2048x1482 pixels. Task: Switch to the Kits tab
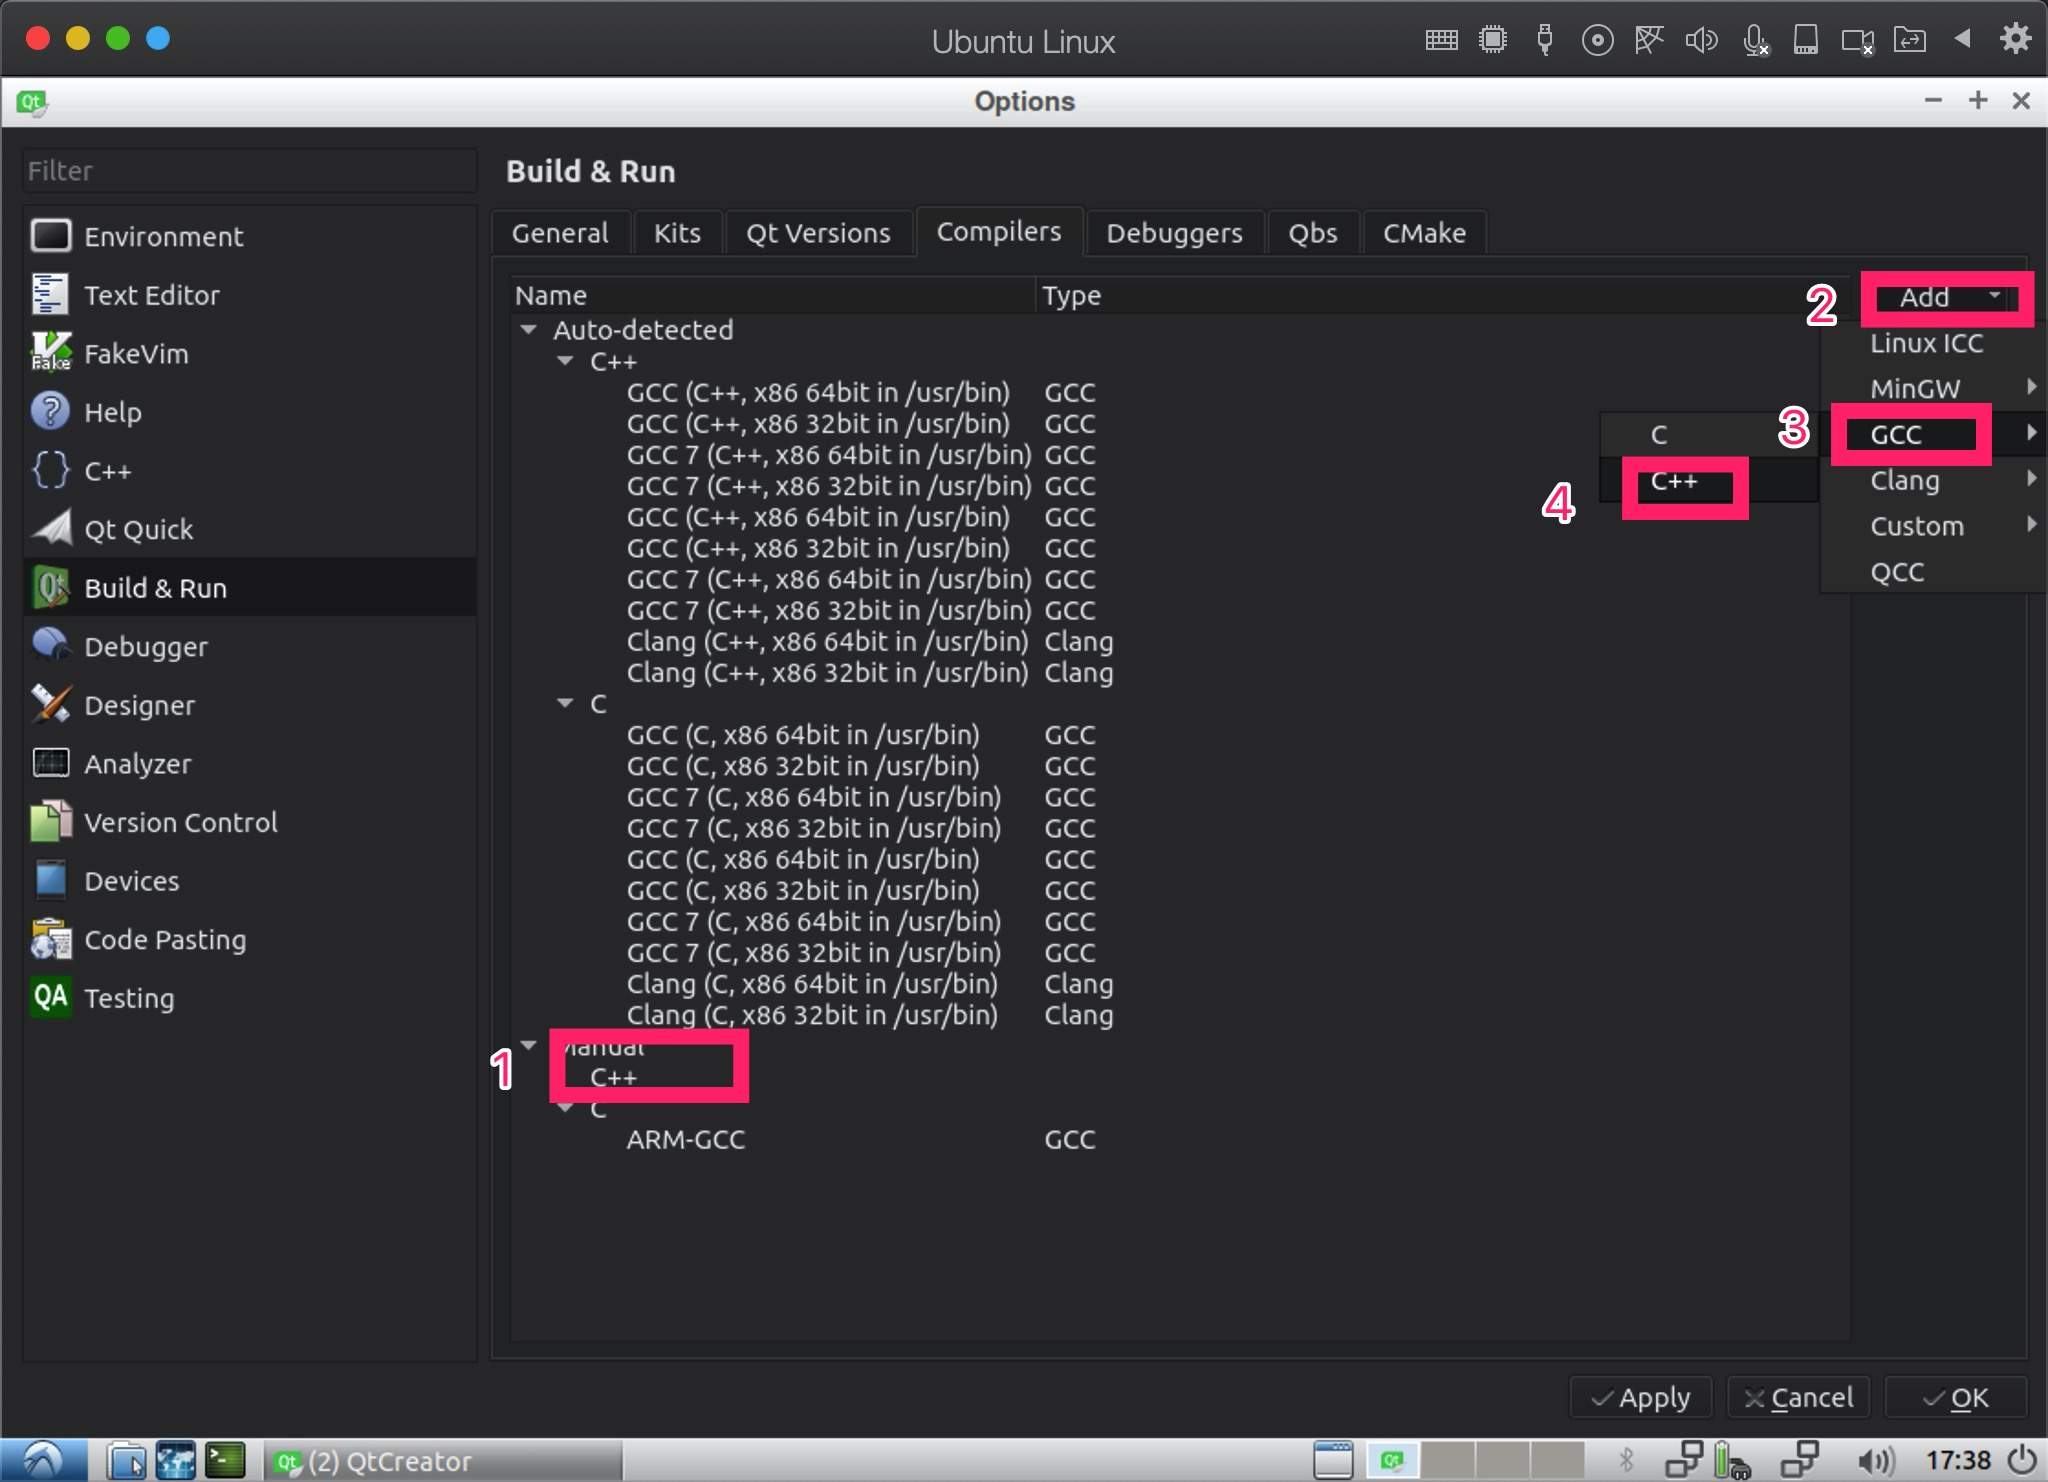pos(677,233)
